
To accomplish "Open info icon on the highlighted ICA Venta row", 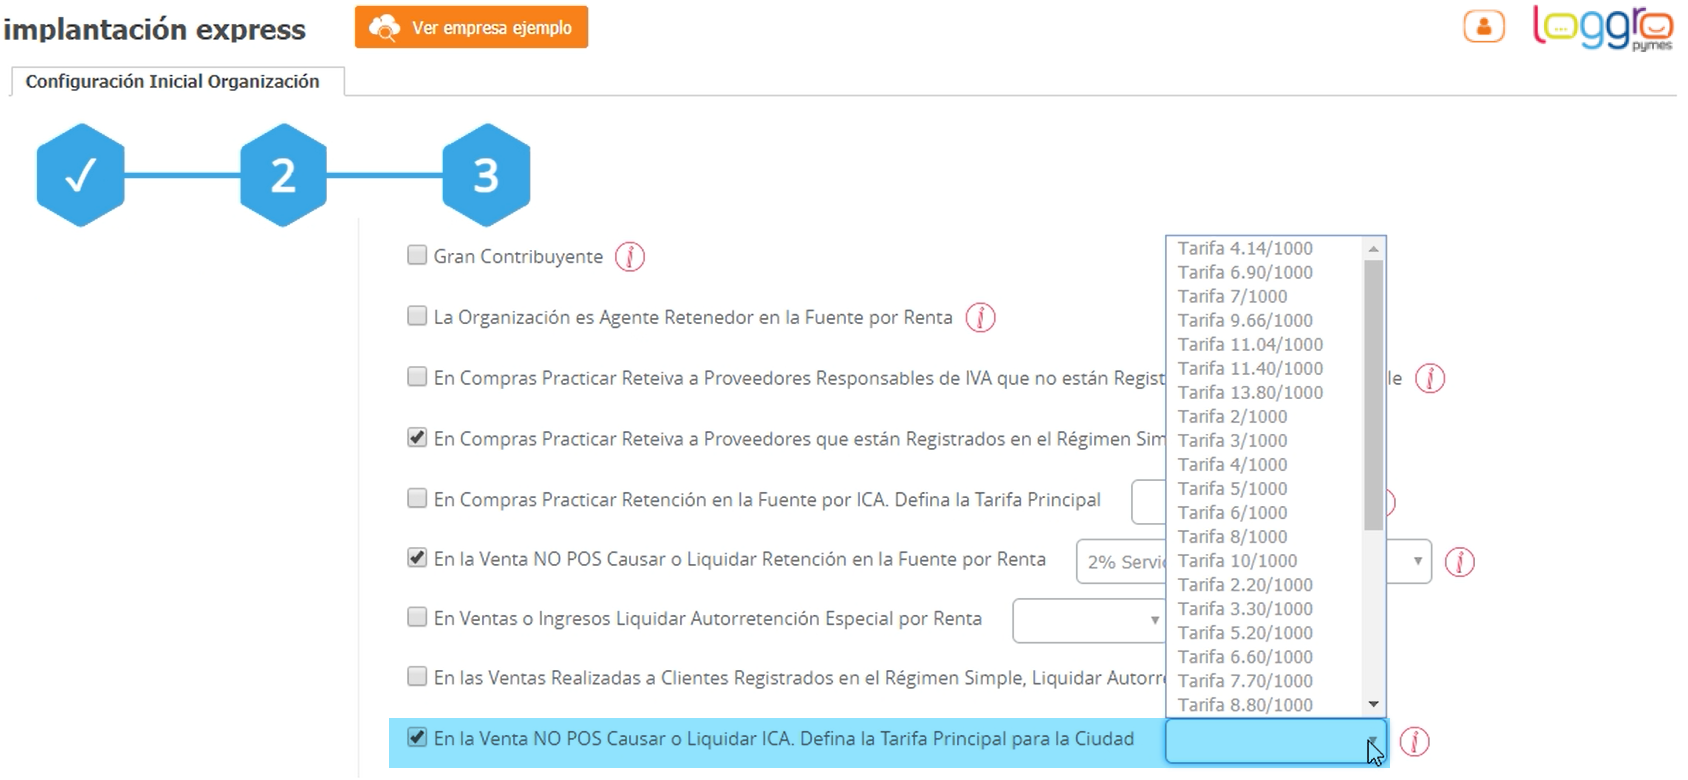I will point(1414,741).
